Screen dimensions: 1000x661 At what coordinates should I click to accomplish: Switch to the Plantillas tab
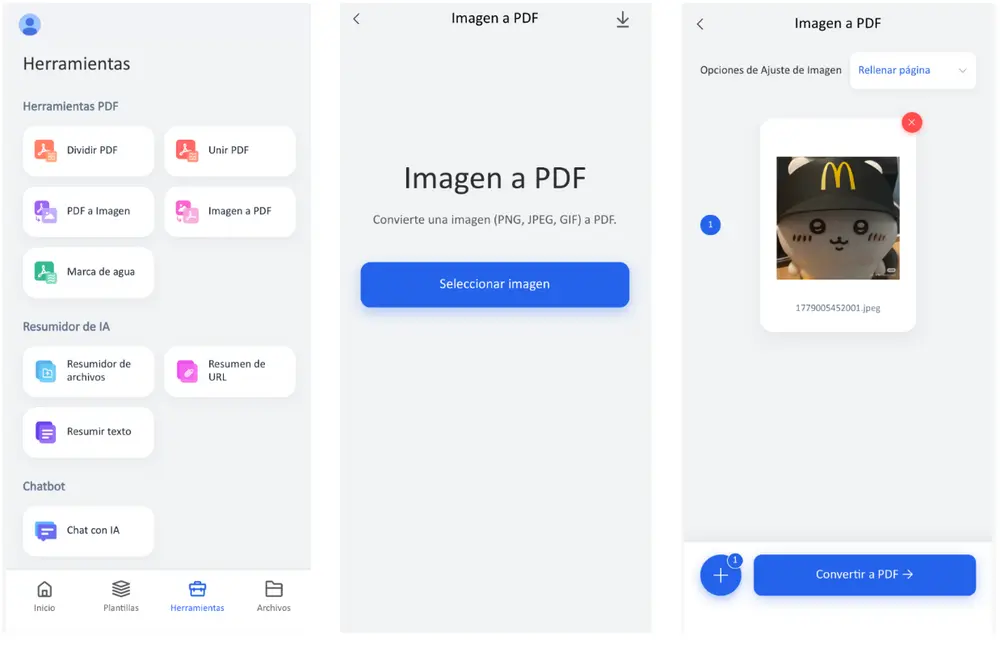click(x=121, y=597)
